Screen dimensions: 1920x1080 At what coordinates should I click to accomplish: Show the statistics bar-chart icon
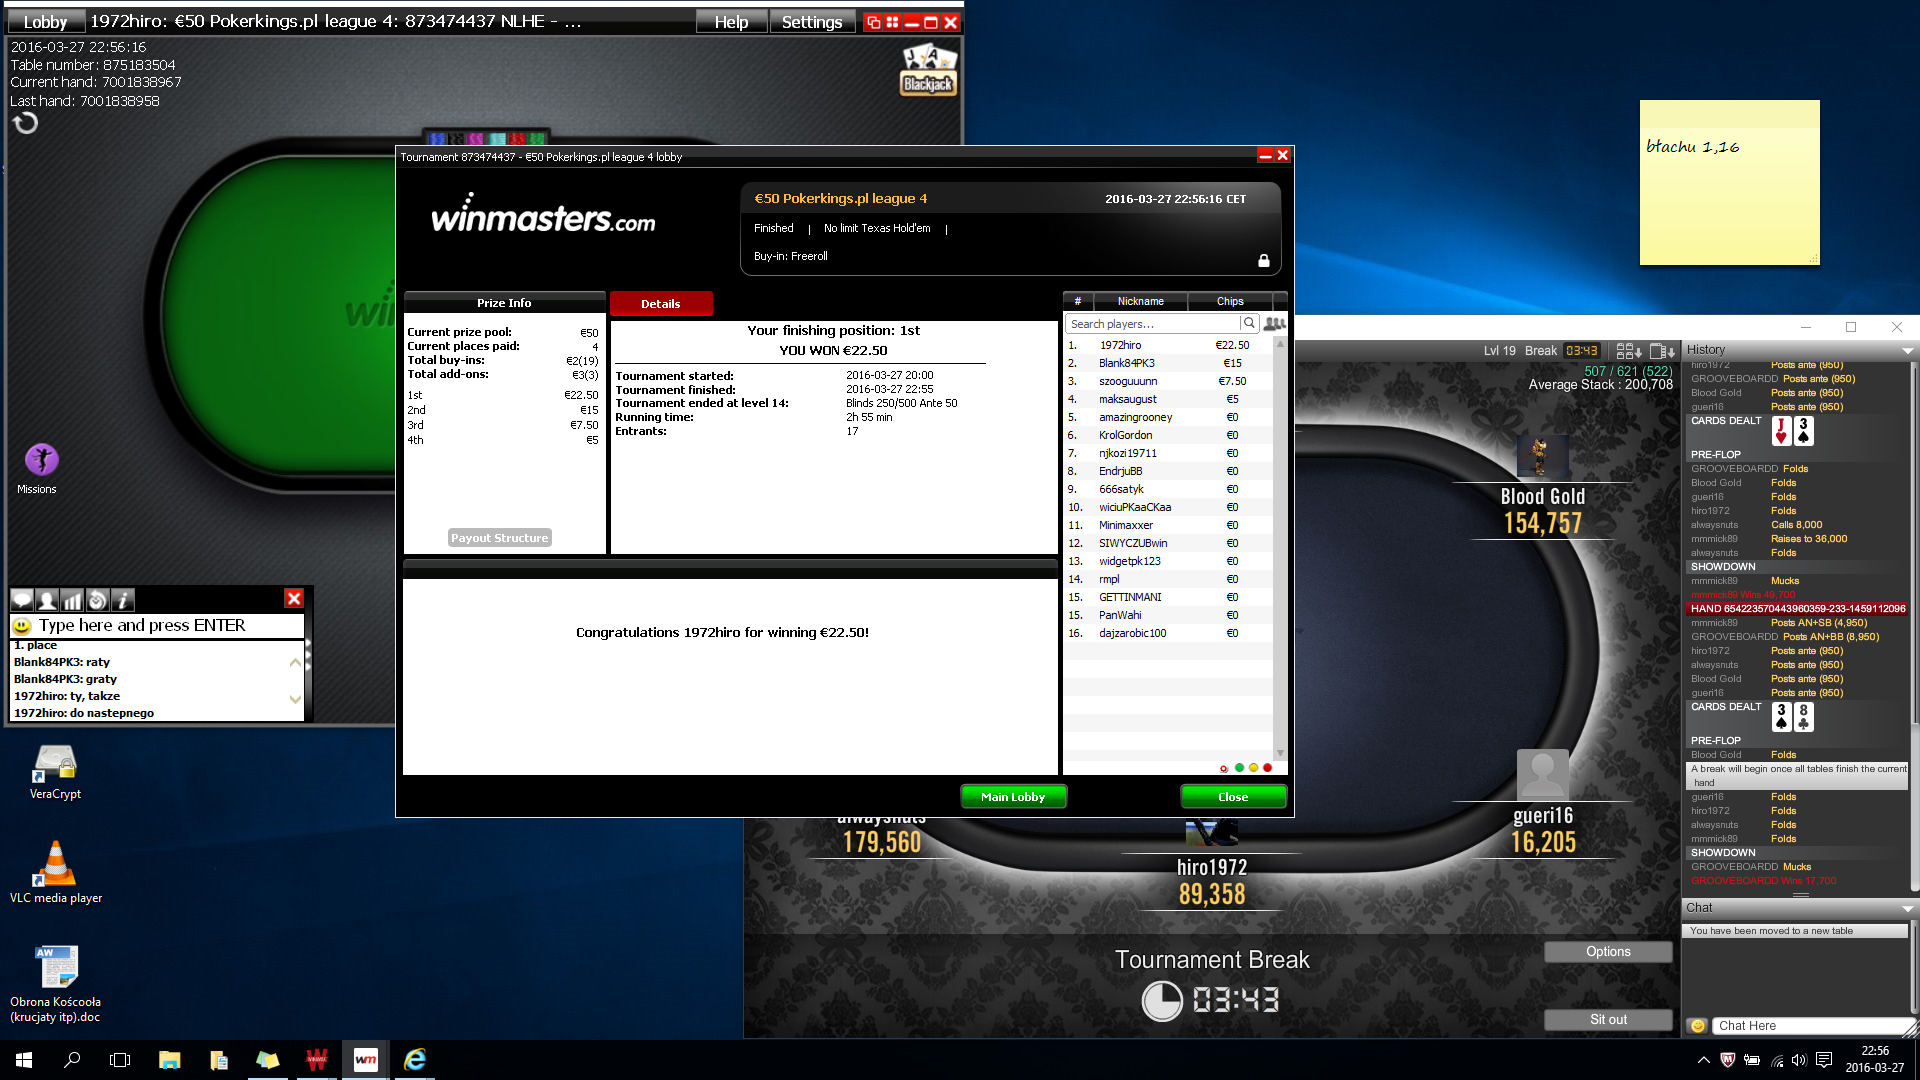click(72, 599)
